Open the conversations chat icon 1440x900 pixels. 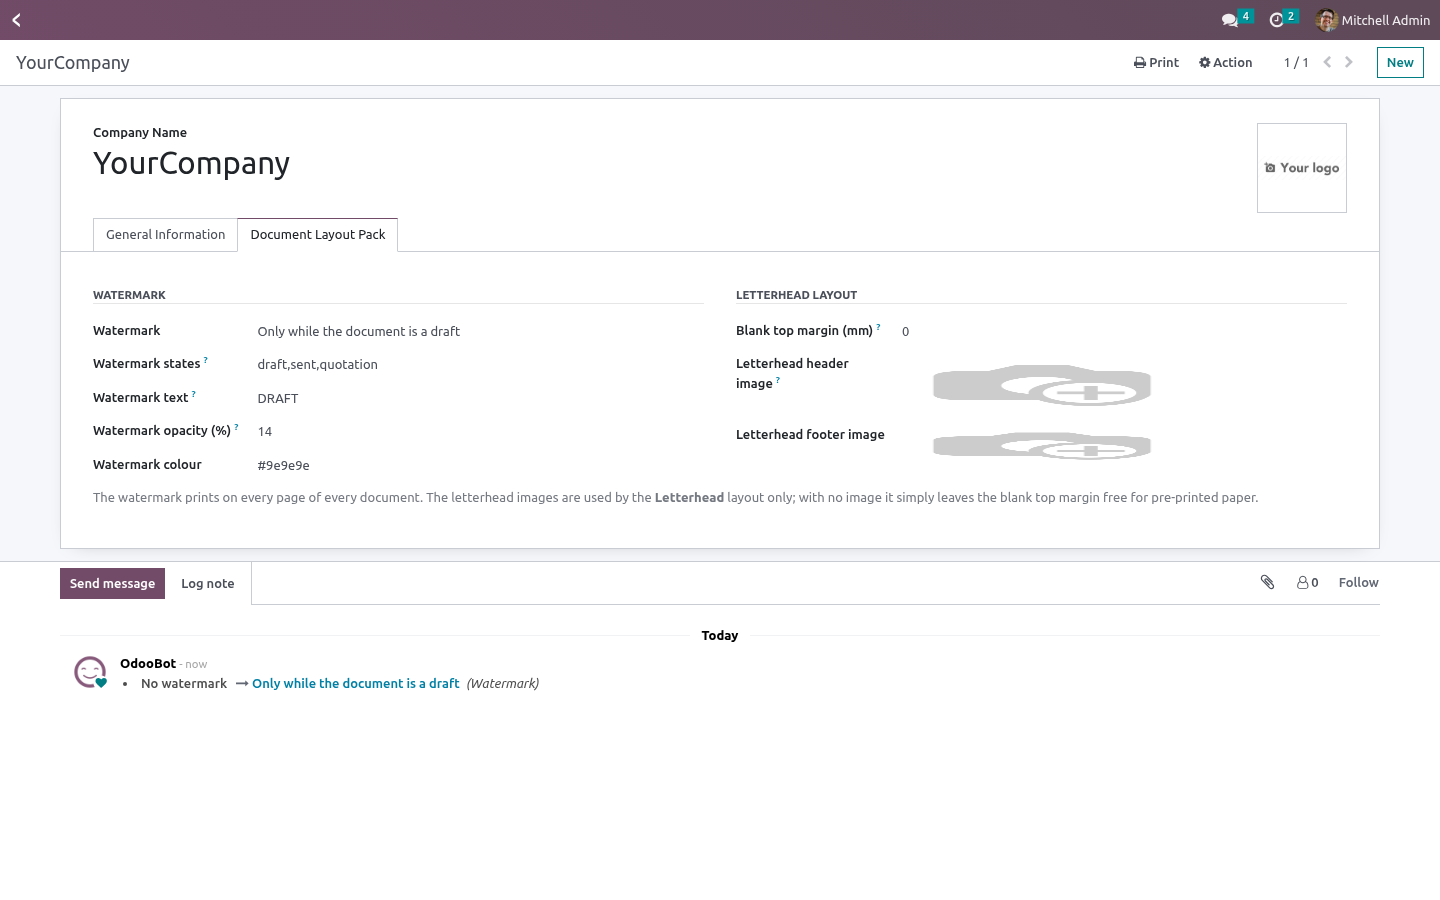tap(1230, 20)
